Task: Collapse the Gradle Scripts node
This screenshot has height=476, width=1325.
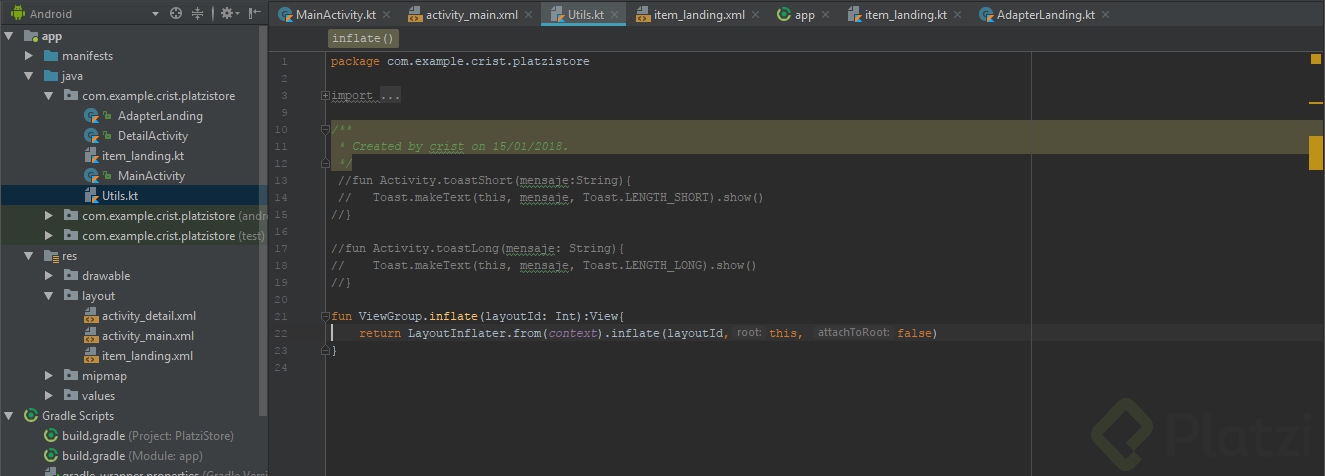Action: (x=9, y=416)
